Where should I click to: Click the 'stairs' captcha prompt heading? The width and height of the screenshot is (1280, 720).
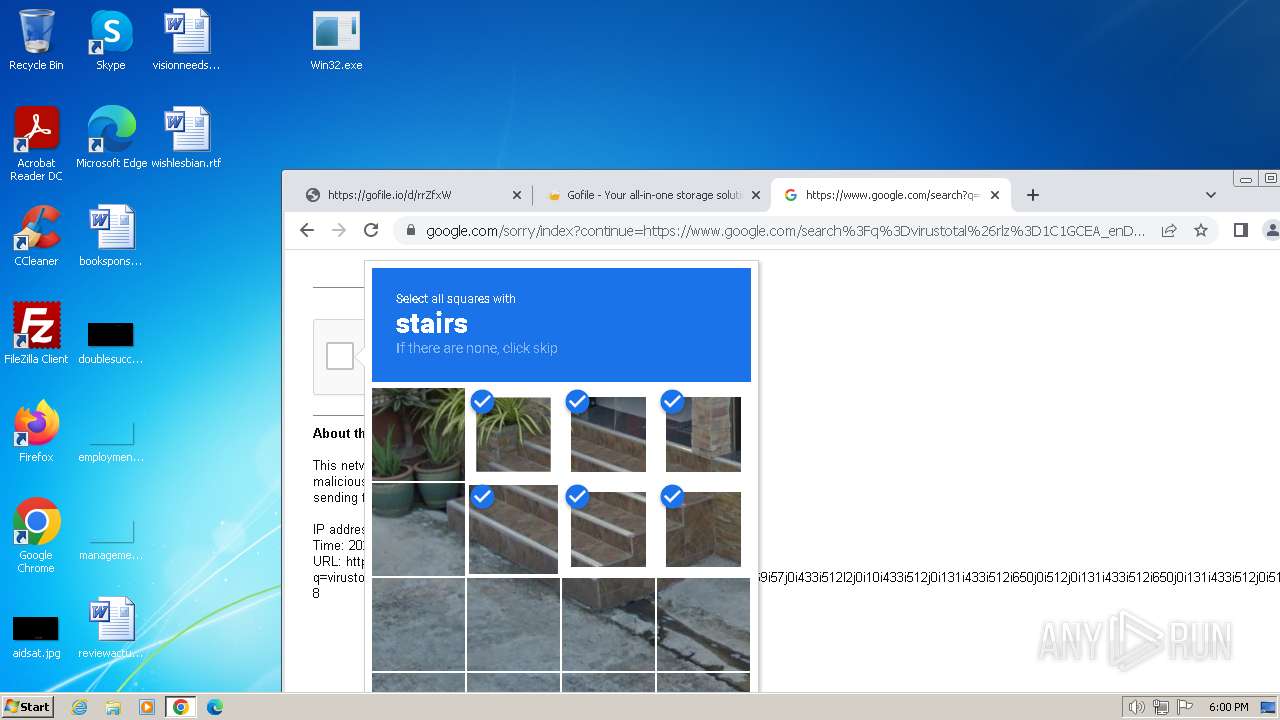[x=431, y=324]
